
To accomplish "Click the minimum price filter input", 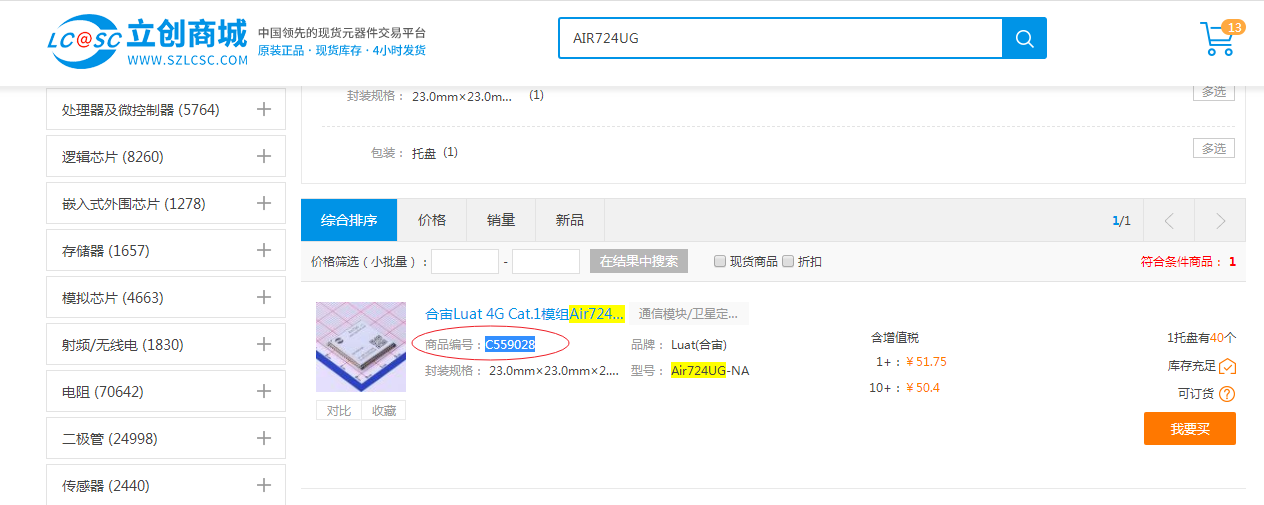I will 465,262.
